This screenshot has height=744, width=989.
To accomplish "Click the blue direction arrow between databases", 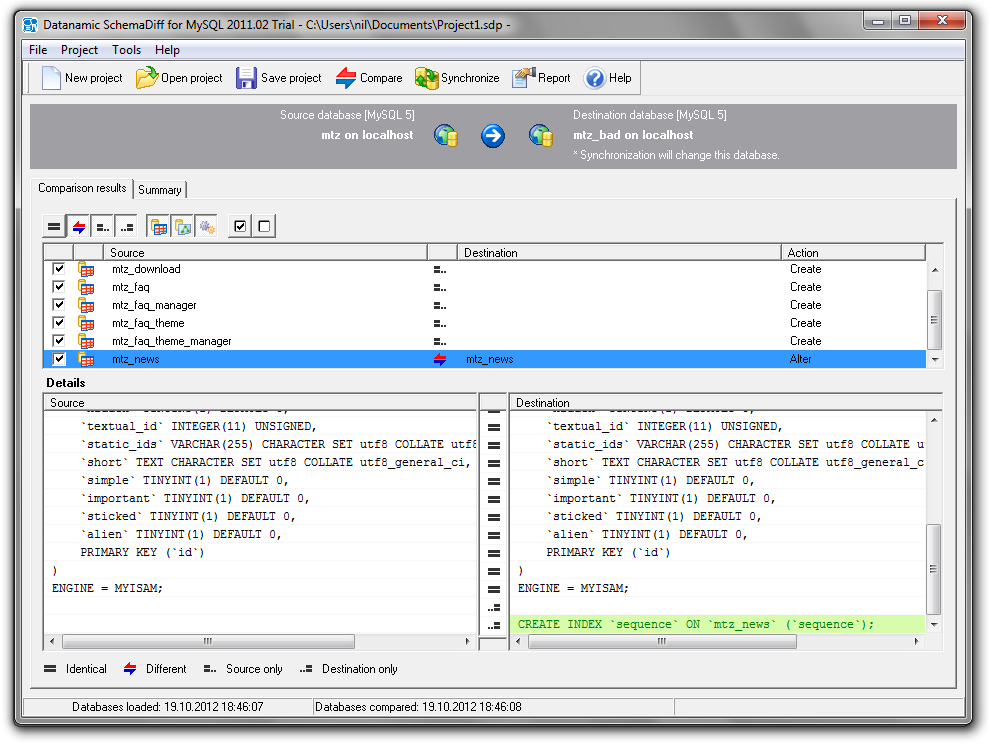I will point(493,136).
